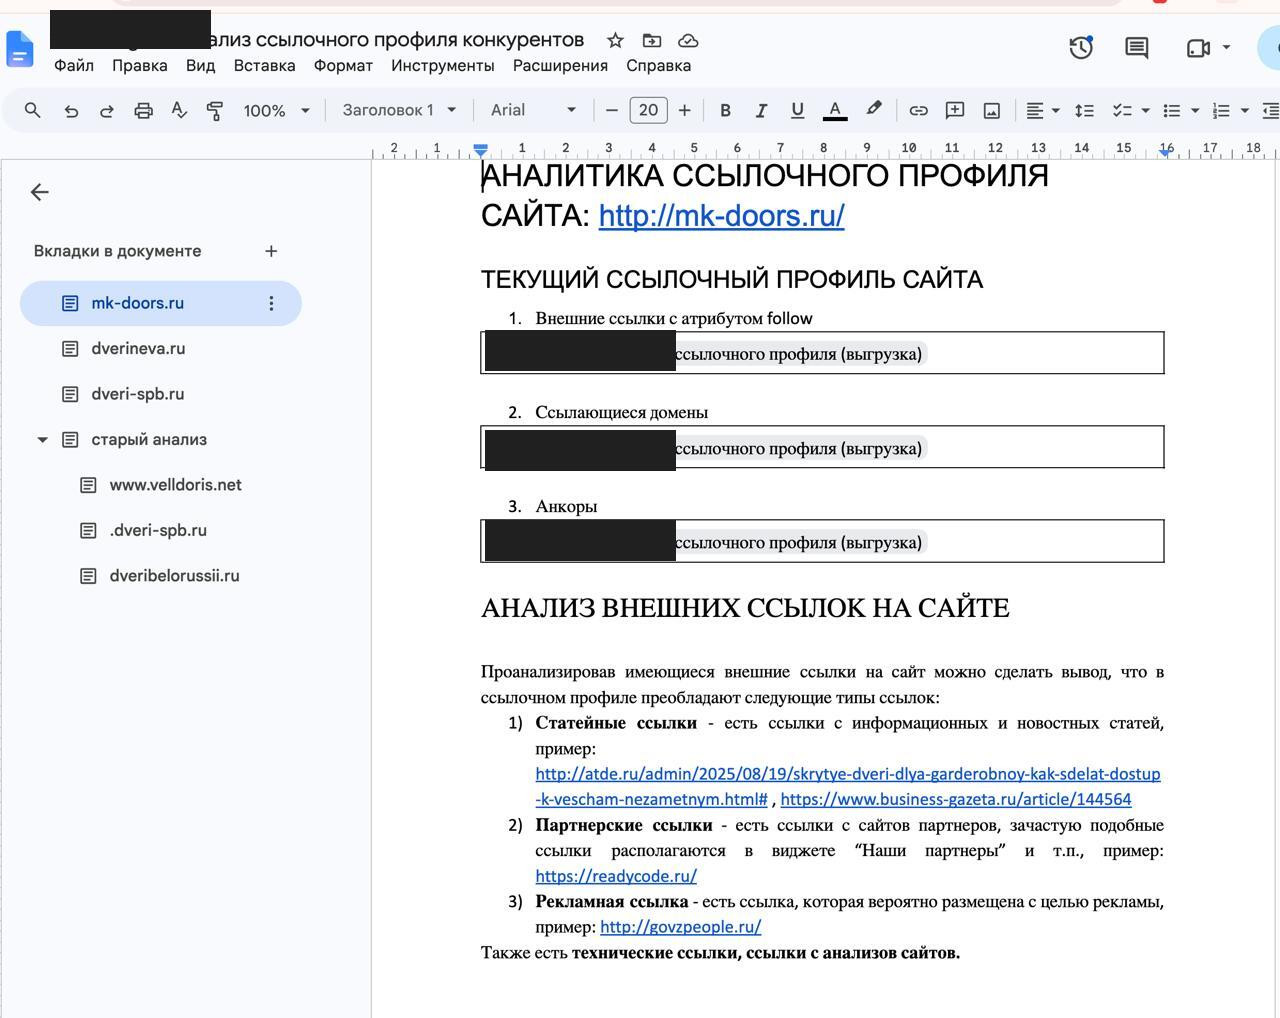
Task: Star this document
Action: [615, 40]
